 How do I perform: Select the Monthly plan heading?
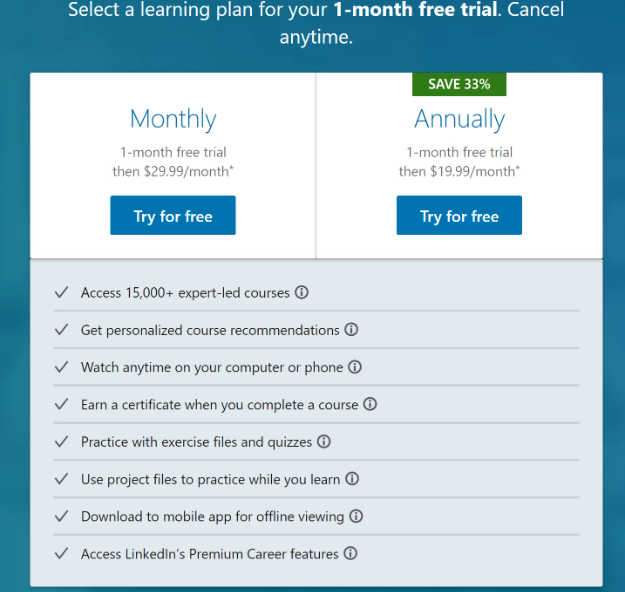click(x=173, y=119)
